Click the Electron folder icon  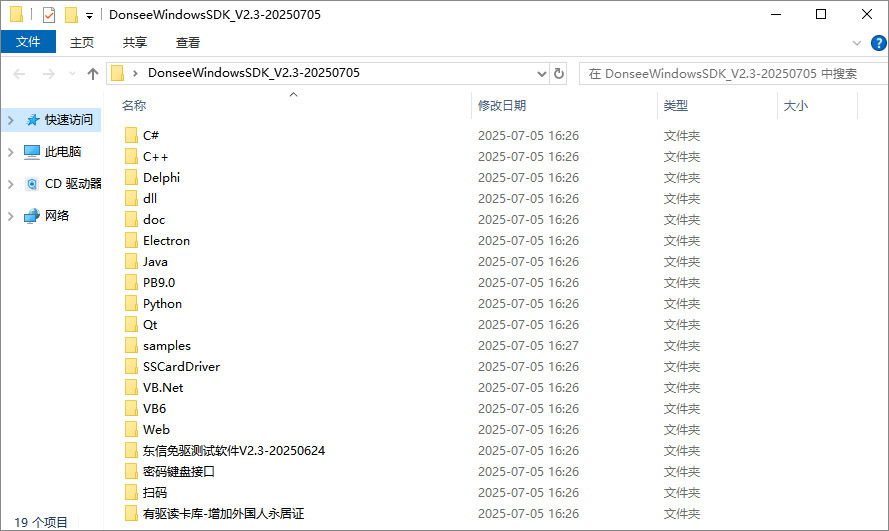(x=131, y=241)
